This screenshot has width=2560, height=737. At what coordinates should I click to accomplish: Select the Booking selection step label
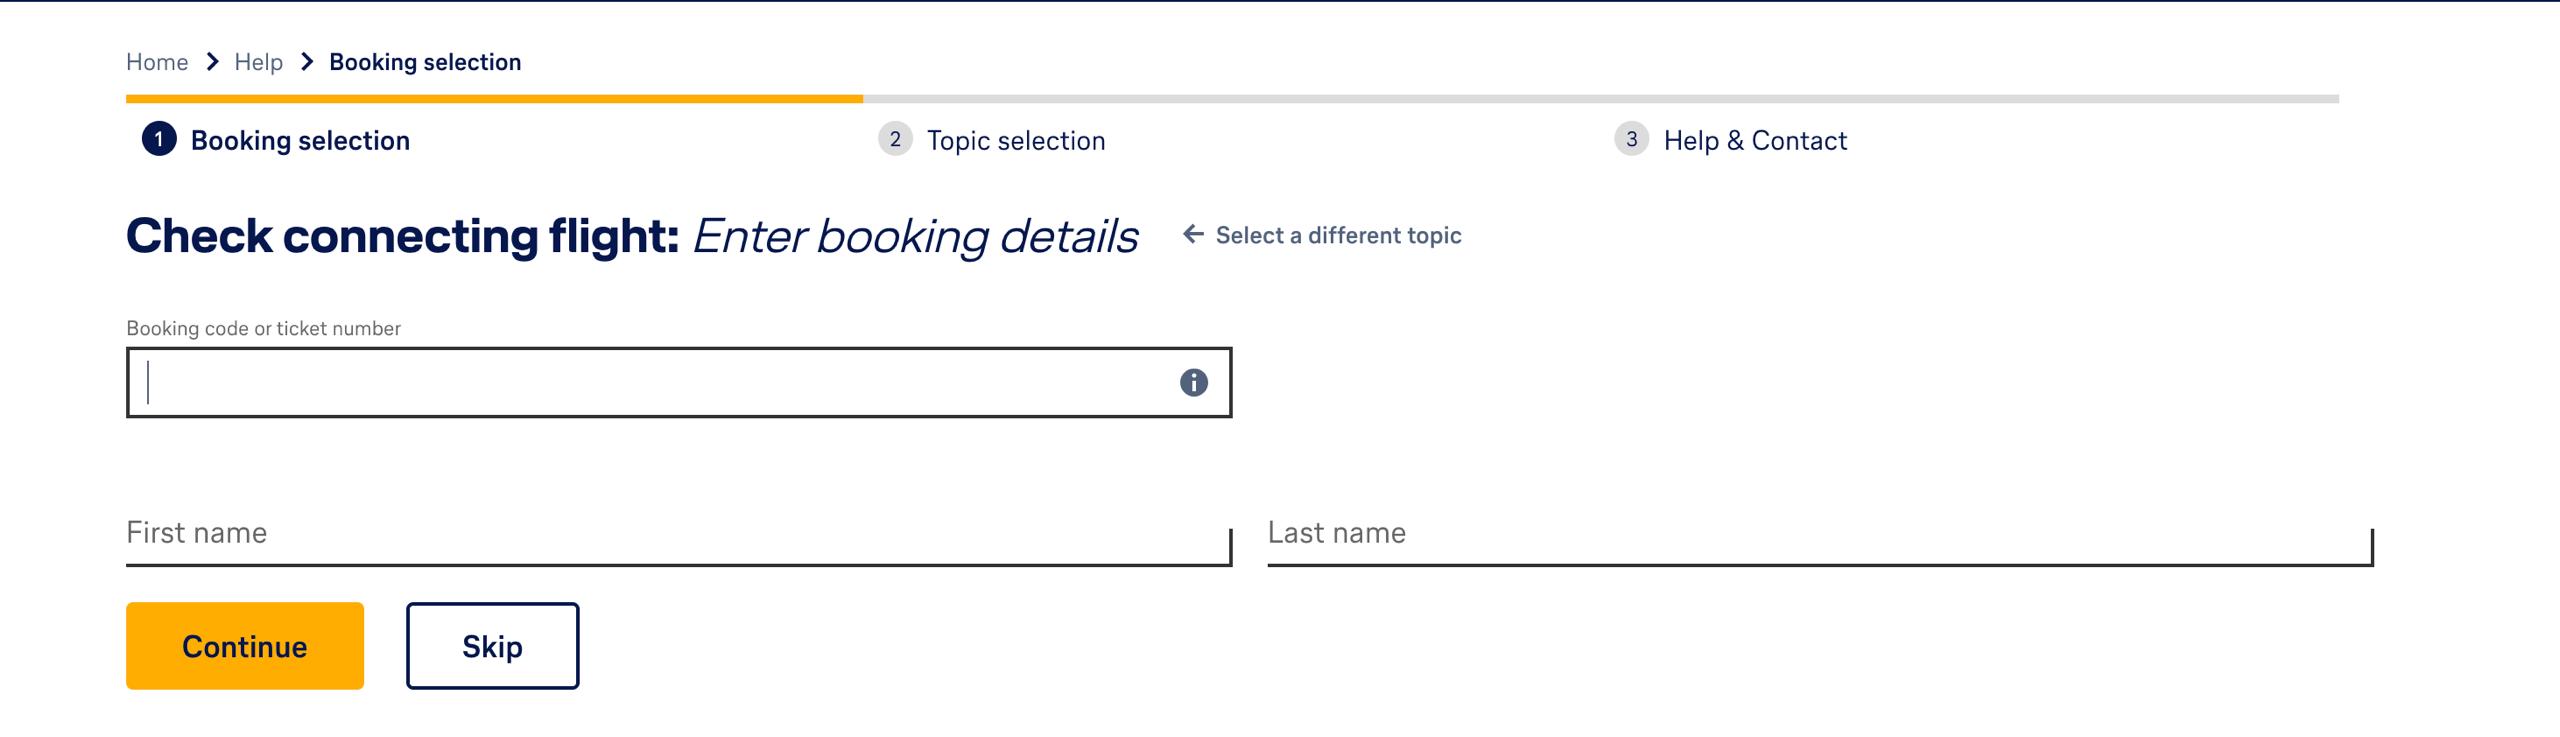(x=300, y=140)
